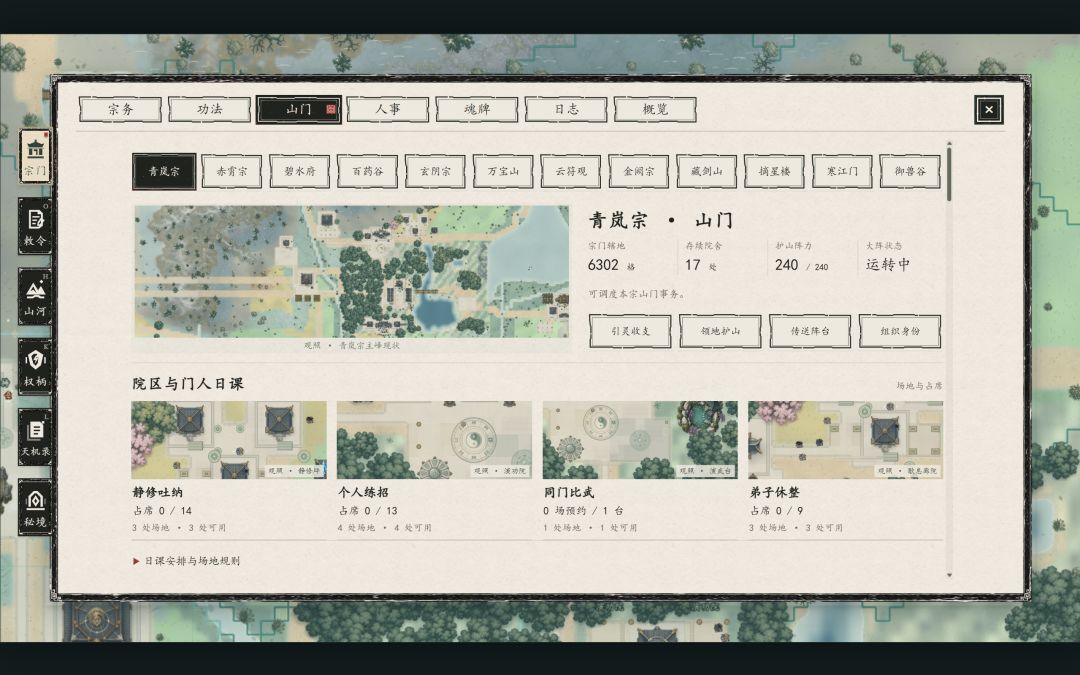The width and height of the screenshot is (1080, 675).
Task: Select the 御兽谷 sect tab
Action: [910, 172]
